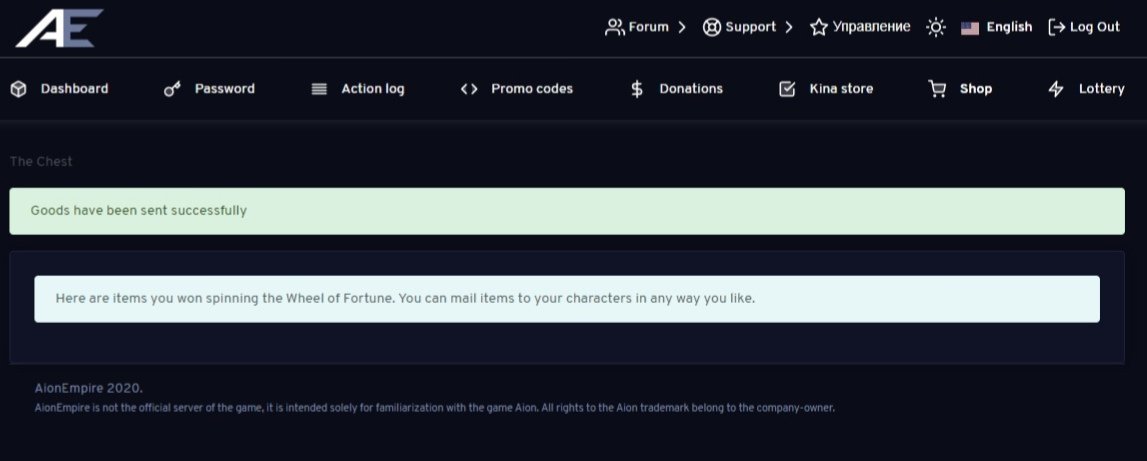The height and width of the screenshot is (461, 1147).
Task: Toggle light theme with the sun icon
Action: pyautogui.click(x=936, y=28)
